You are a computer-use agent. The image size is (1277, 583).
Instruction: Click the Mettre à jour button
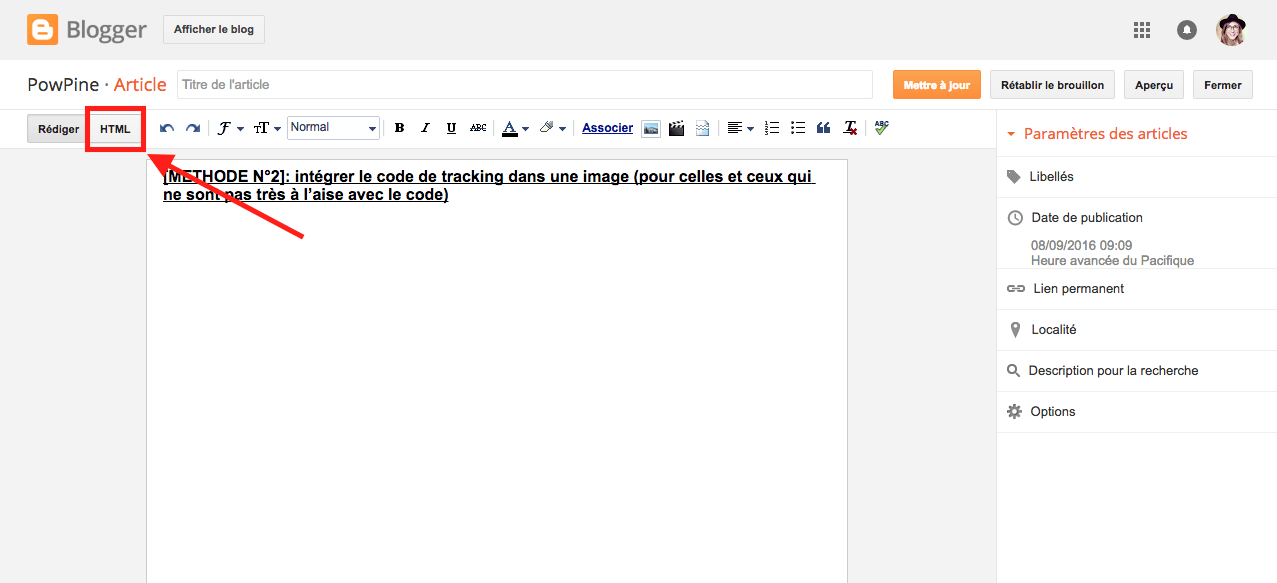point(936,85)
